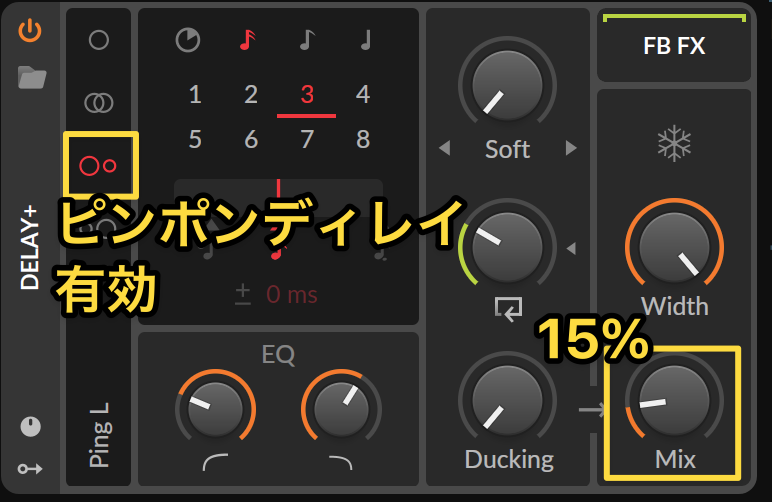772x502 pixels.
Task: Enable the ping-pong delay mode icon
Action: coord(97,166)
